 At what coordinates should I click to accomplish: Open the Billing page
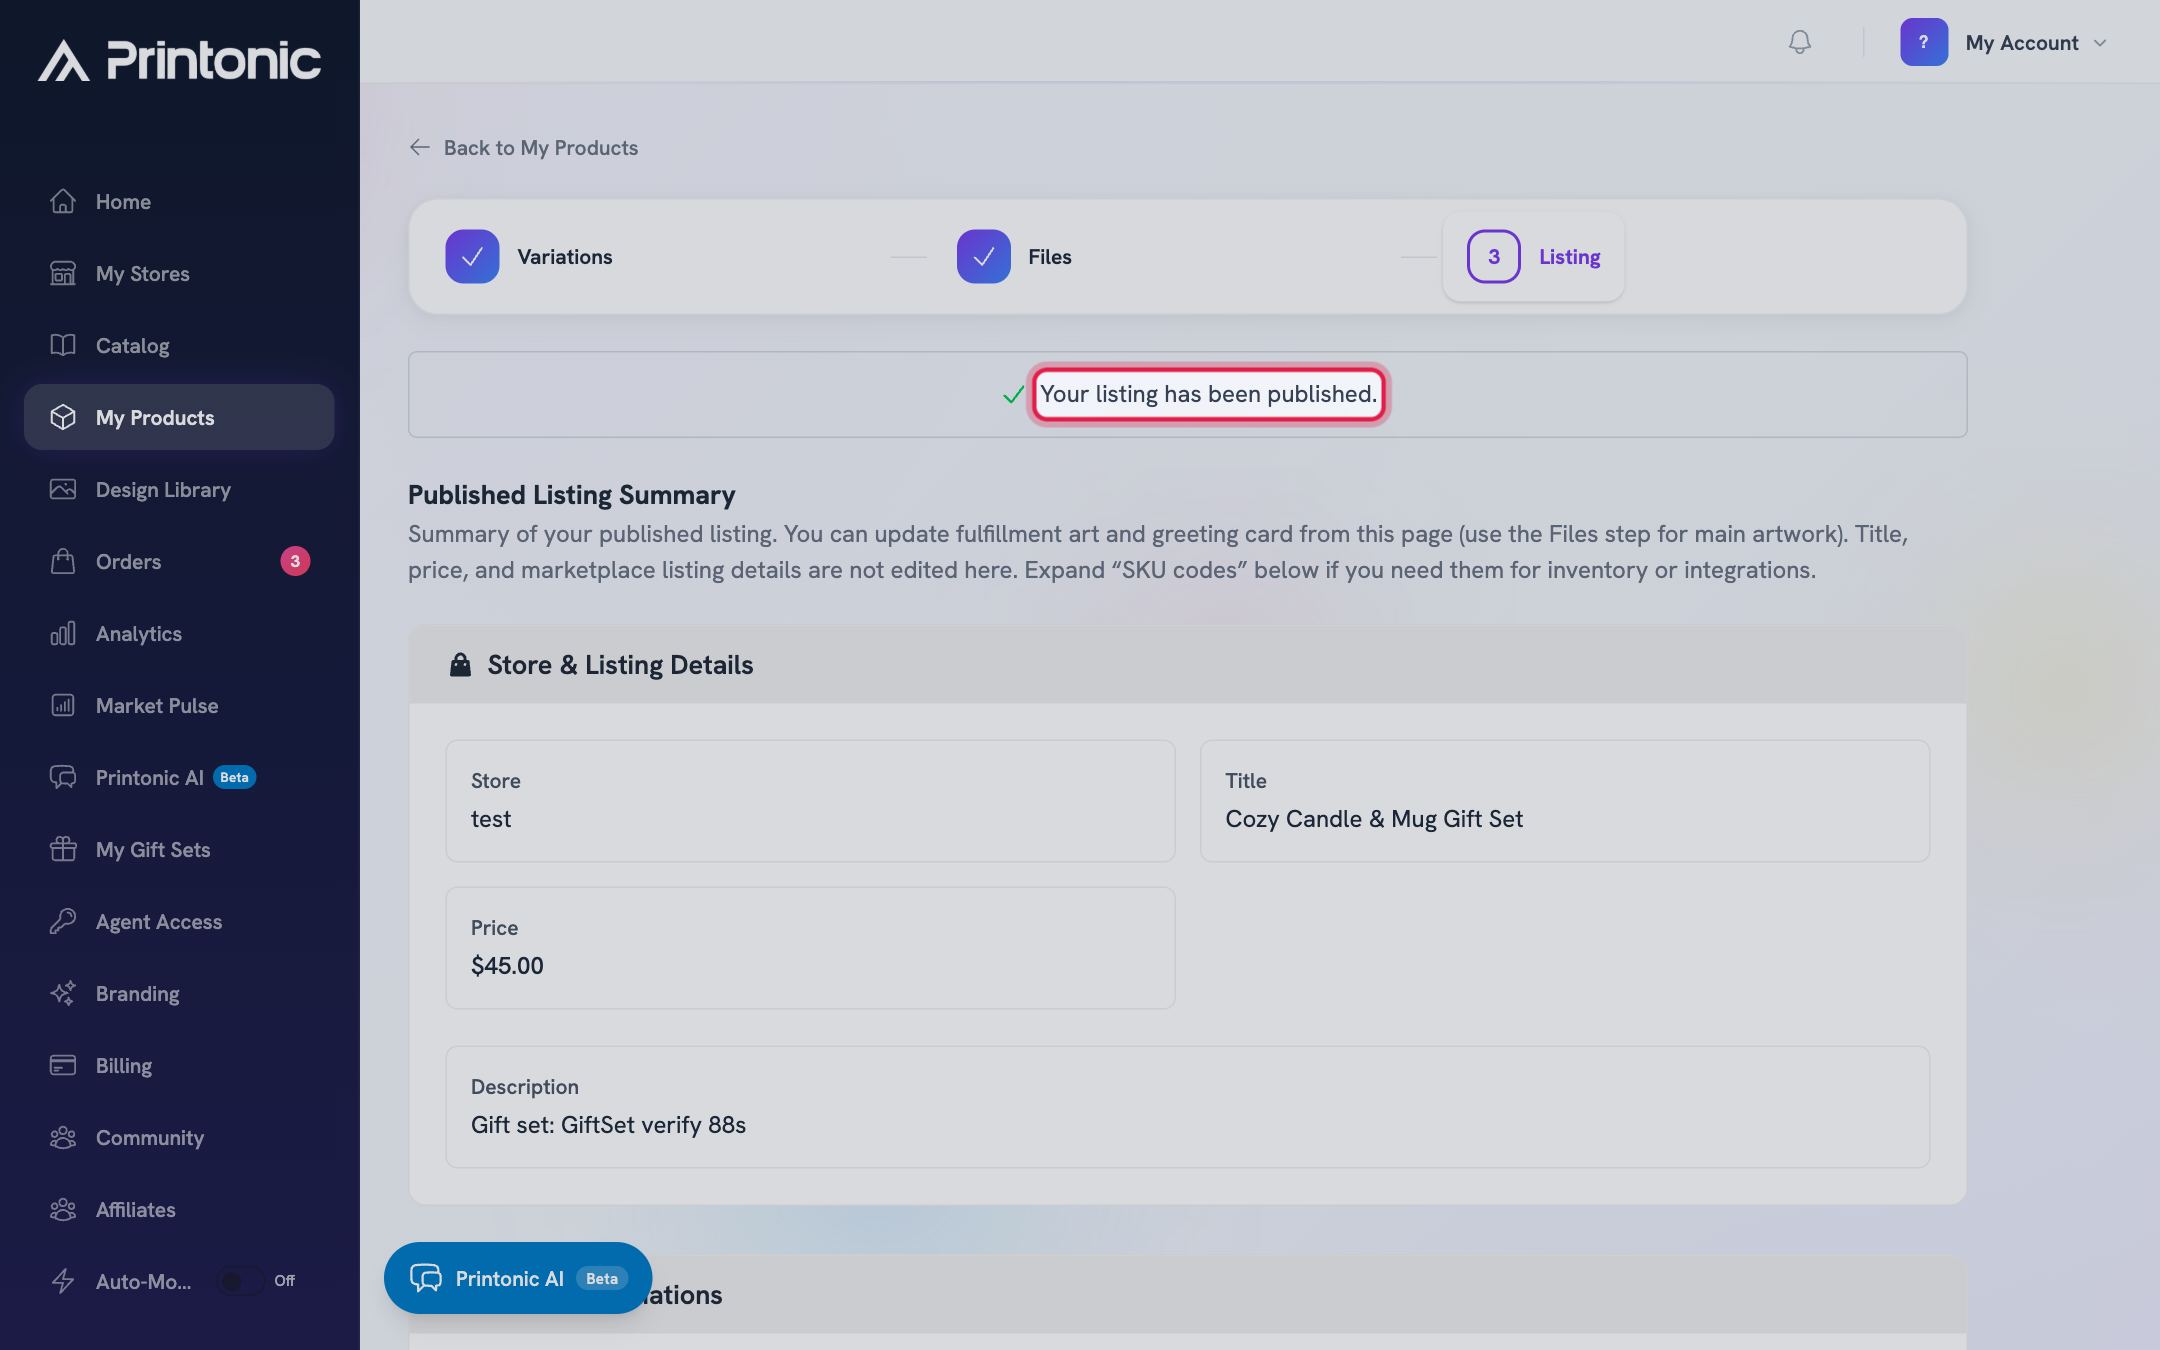coord(179,1065)
